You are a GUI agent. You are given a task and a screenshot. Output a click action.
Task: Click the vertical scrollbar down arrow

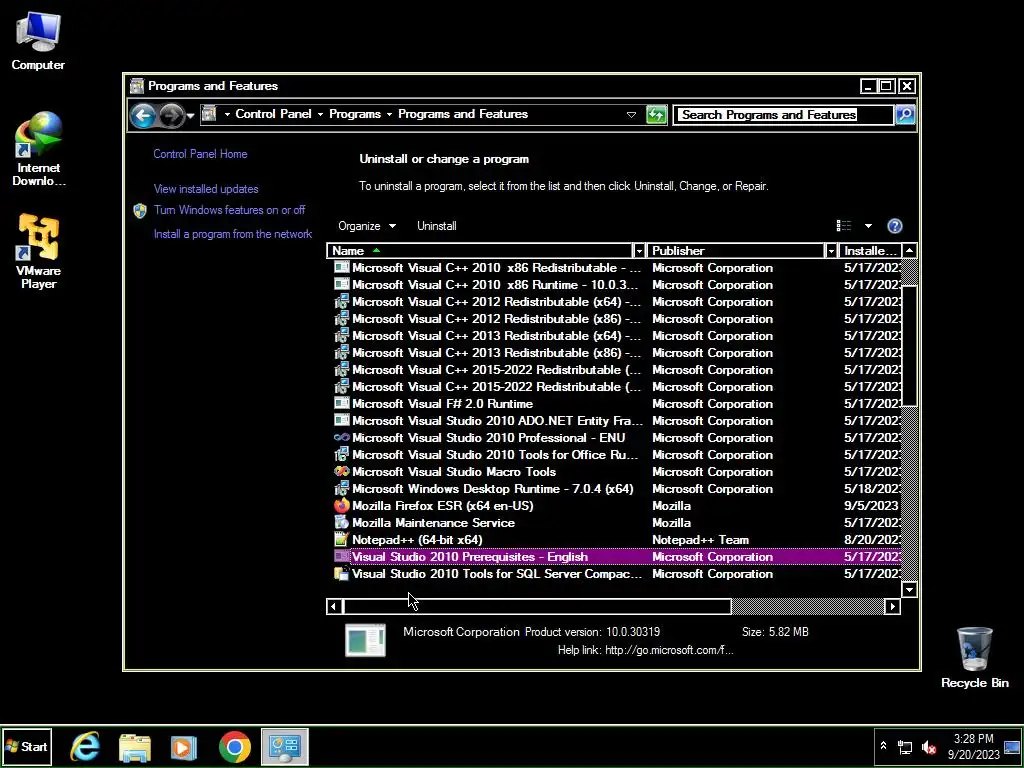click(909, 590)
